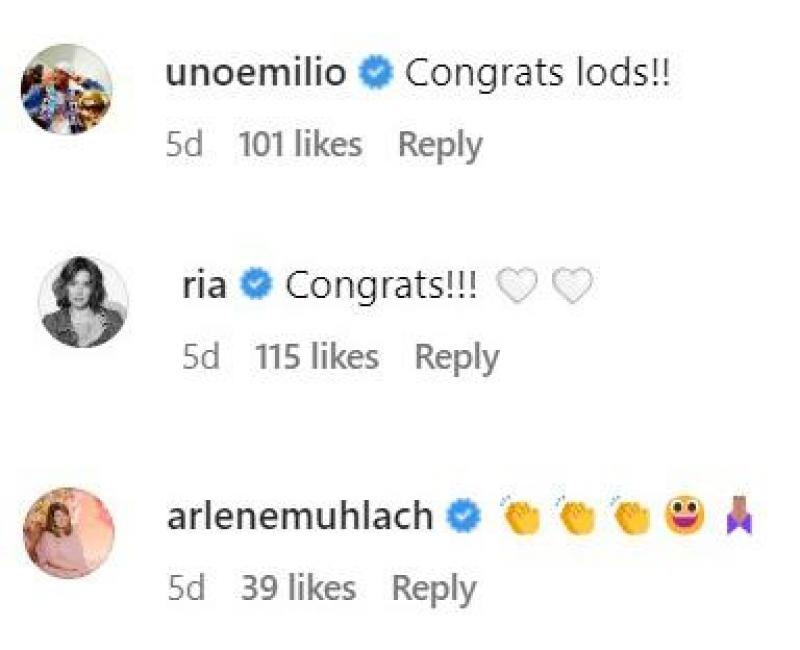Go to arlenemuhlach's profile via username
The height and width of the screenshot is (650, 800).
click(x=297, y=516)
